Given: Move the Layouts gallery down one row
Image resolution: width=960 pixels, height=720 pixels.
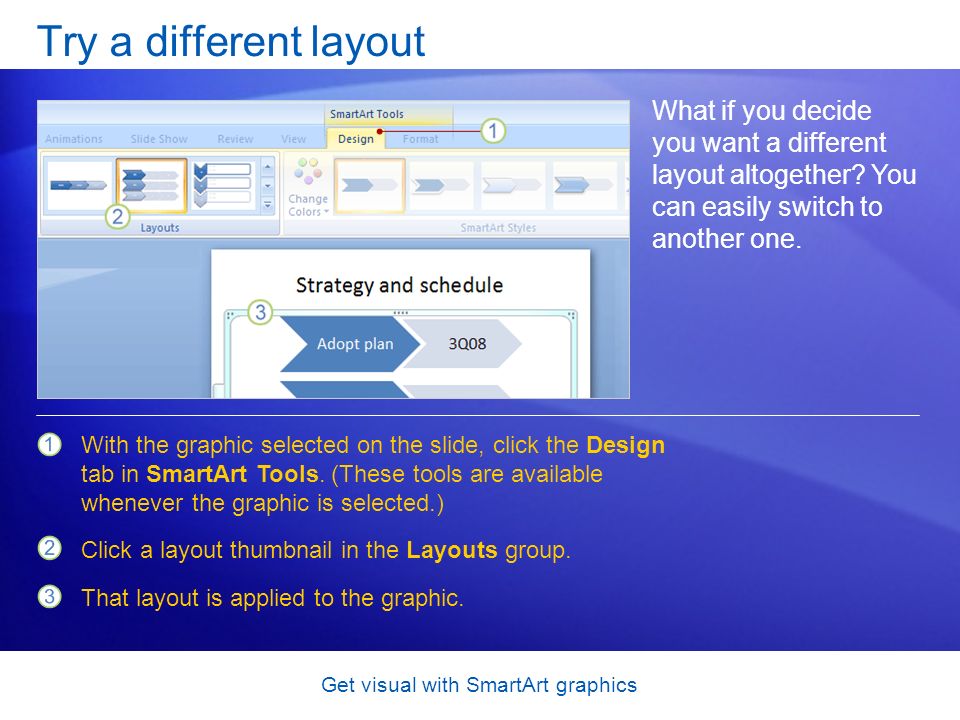Looking at the screenshot, I should pos(268,185).
